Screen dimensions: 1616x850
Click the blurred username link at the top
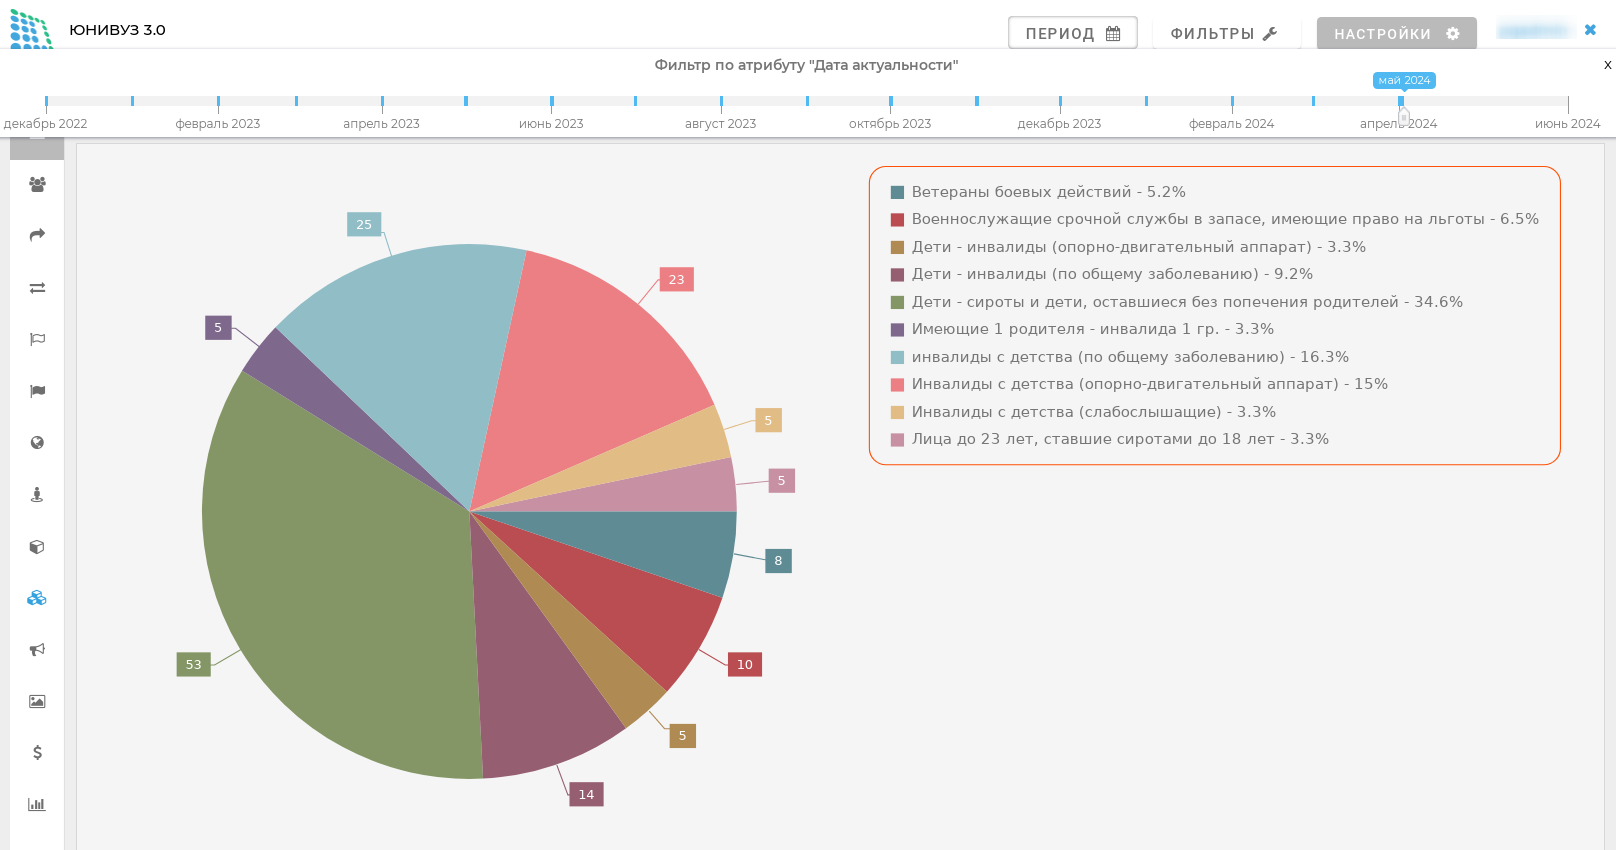[1534, 31]
